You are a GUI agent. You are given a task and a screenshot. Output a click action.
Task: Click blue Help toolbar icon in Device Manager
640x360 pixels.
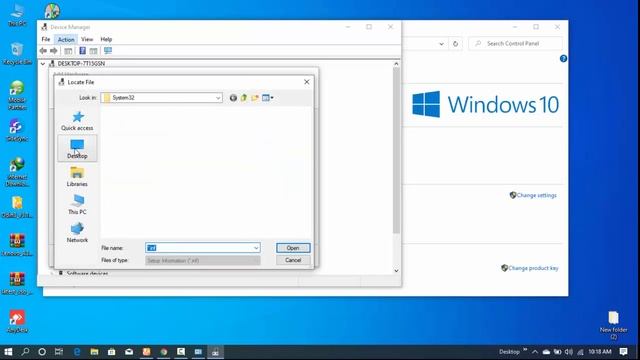82,51
